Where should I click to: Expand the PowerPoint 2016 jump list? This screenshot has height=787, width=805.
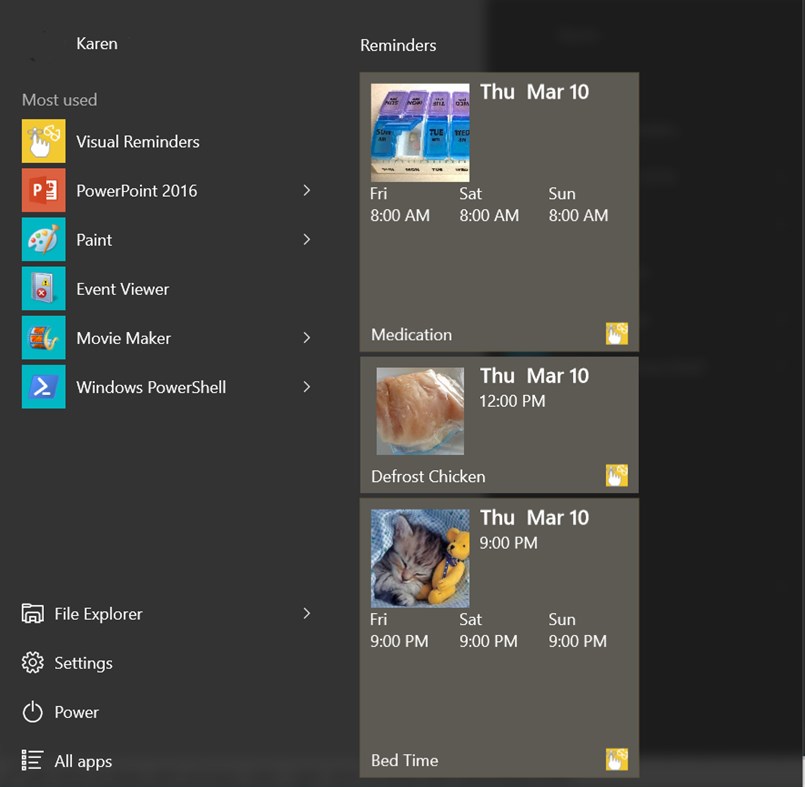pyautogui.click(x=309, y=191)
